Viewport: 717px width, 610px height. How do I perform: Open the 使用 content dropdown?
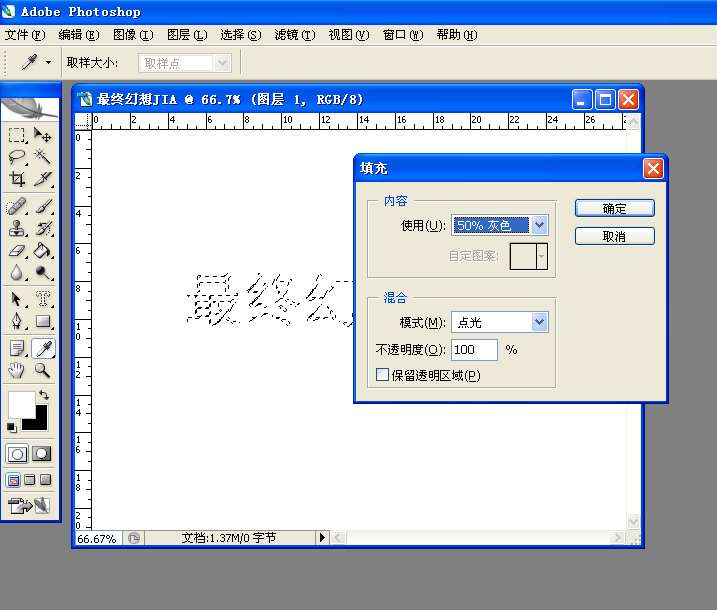[x=500, y=225]
